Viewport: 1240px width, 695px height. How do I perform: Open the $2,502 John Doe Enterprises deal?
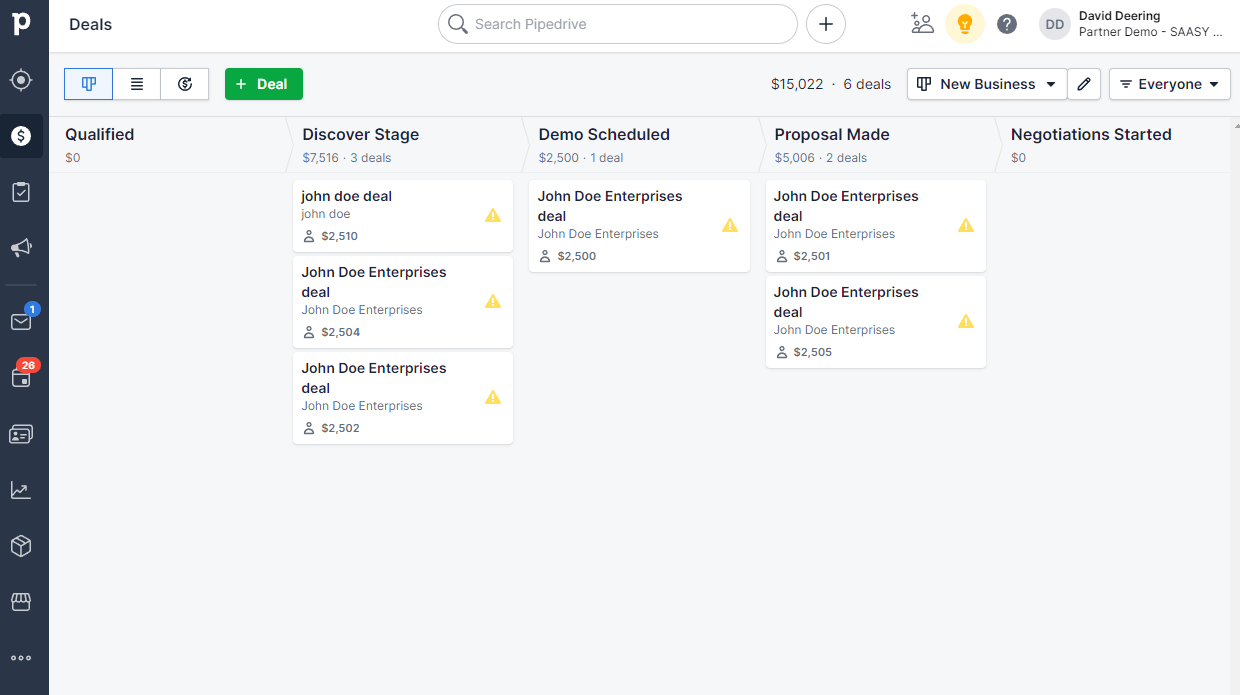pyautogui.click(x=403, y=398)
